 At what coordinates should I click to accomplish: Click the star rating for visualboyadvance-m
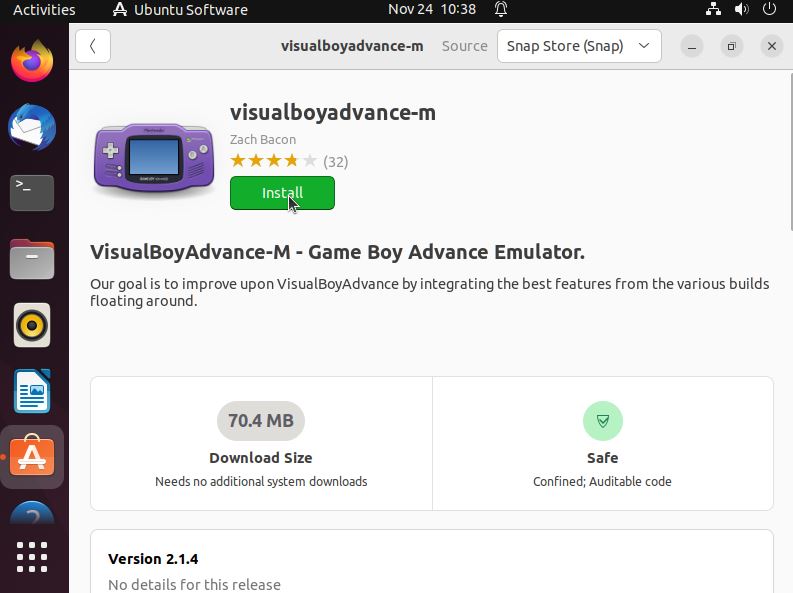[x=274, y=161]
